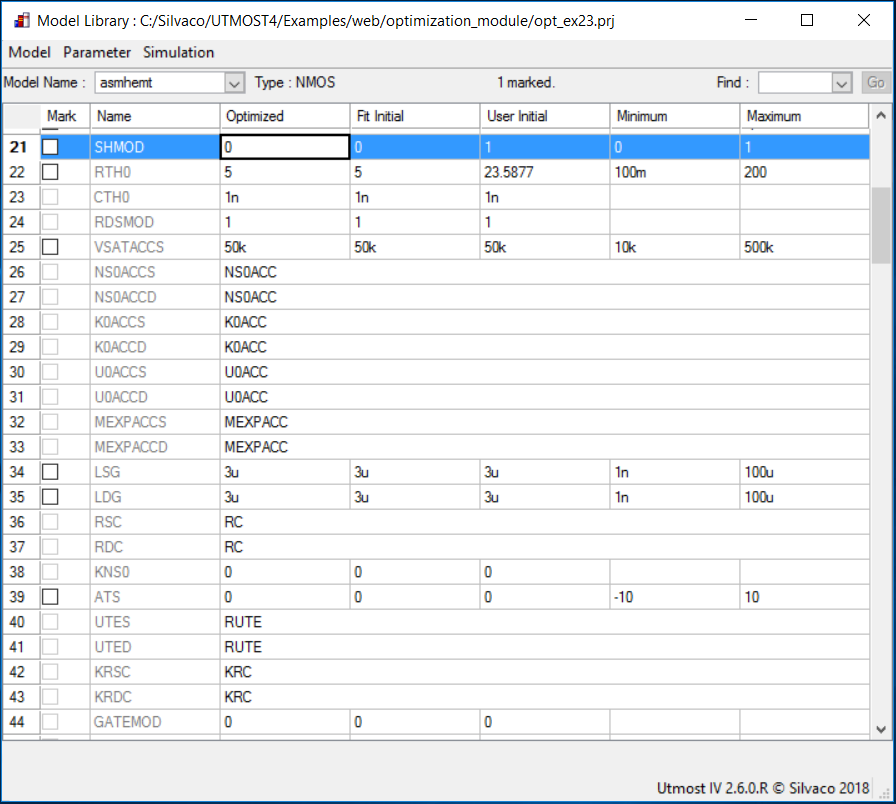Viewport: 896px width, 804px height.
Task: Click the Fit Initial column header
Action: (x=415, y=116)
